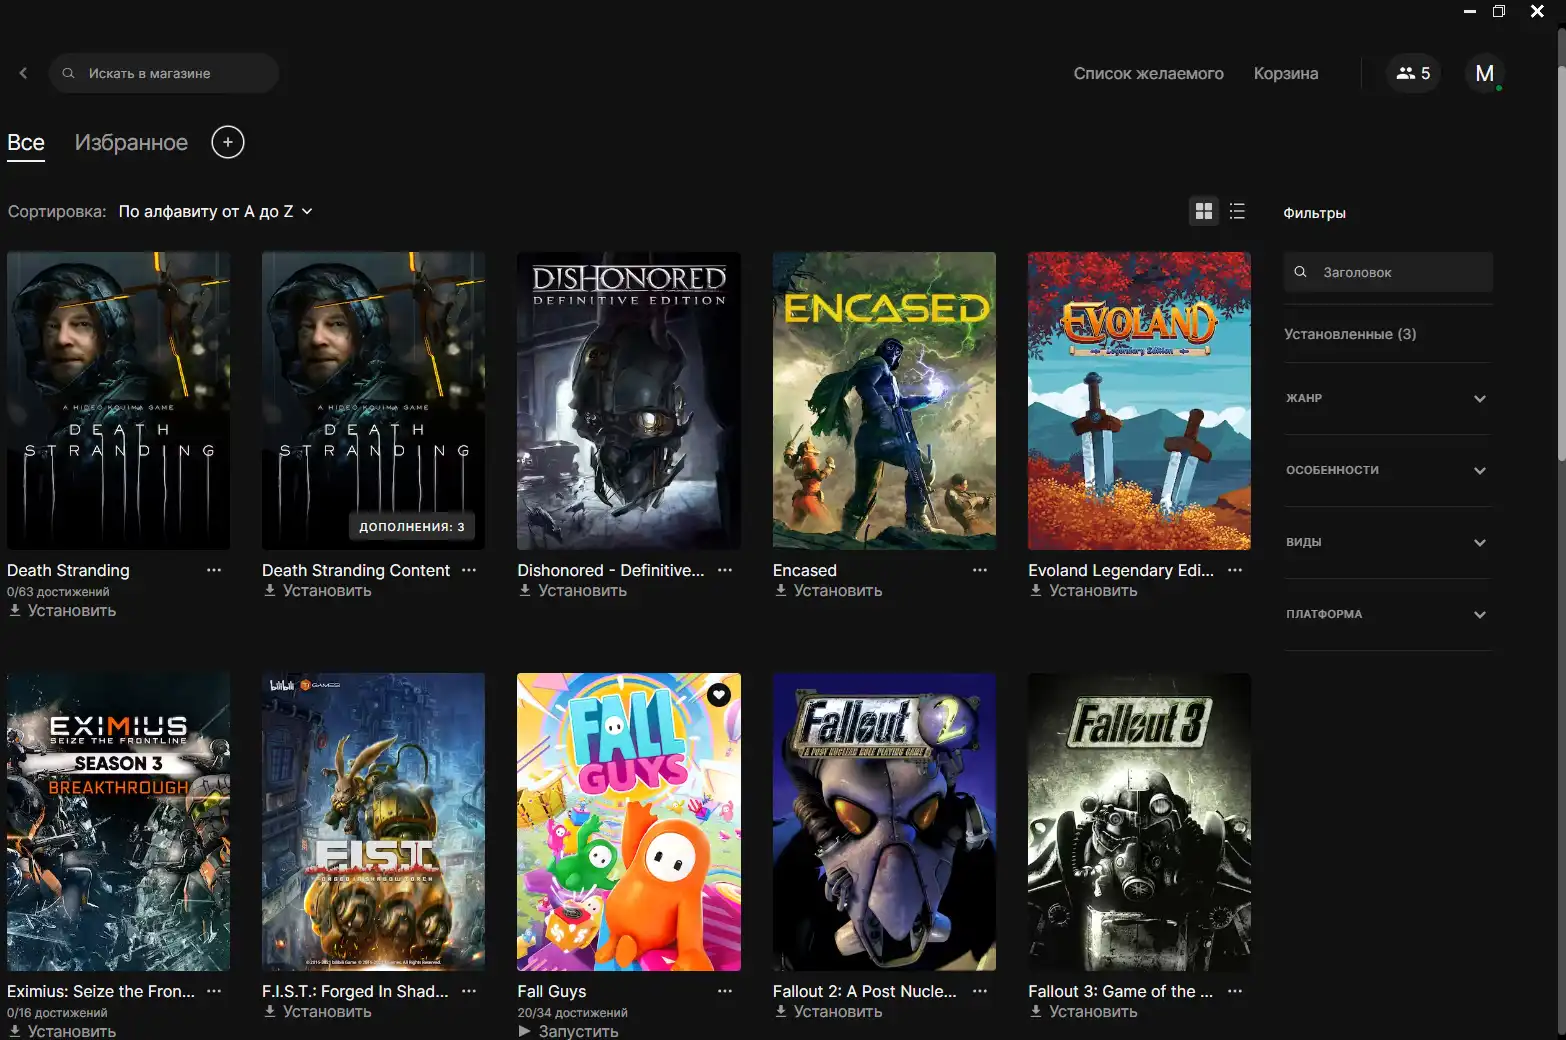Image resolution: width=1566 pixels, height=1040 pixels.
Task: Click ДОПОЛНЕНИЯ: 3 badge on Death Stranding Content
Action: point(412,526)
